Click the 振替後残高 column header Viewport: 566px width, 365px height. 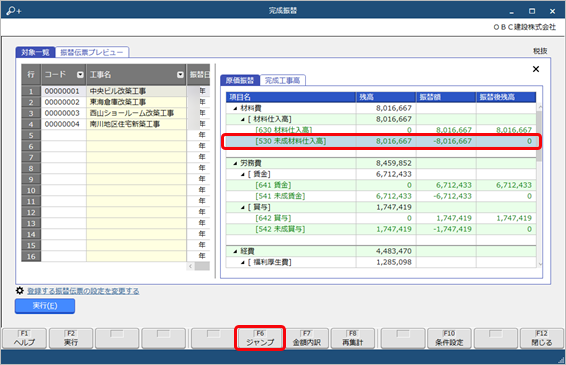click(x=506, y=97)
